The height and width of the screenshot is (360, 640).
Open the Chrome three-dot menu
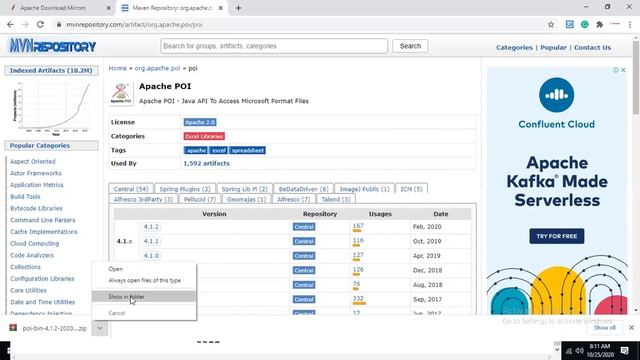point(630,24)
